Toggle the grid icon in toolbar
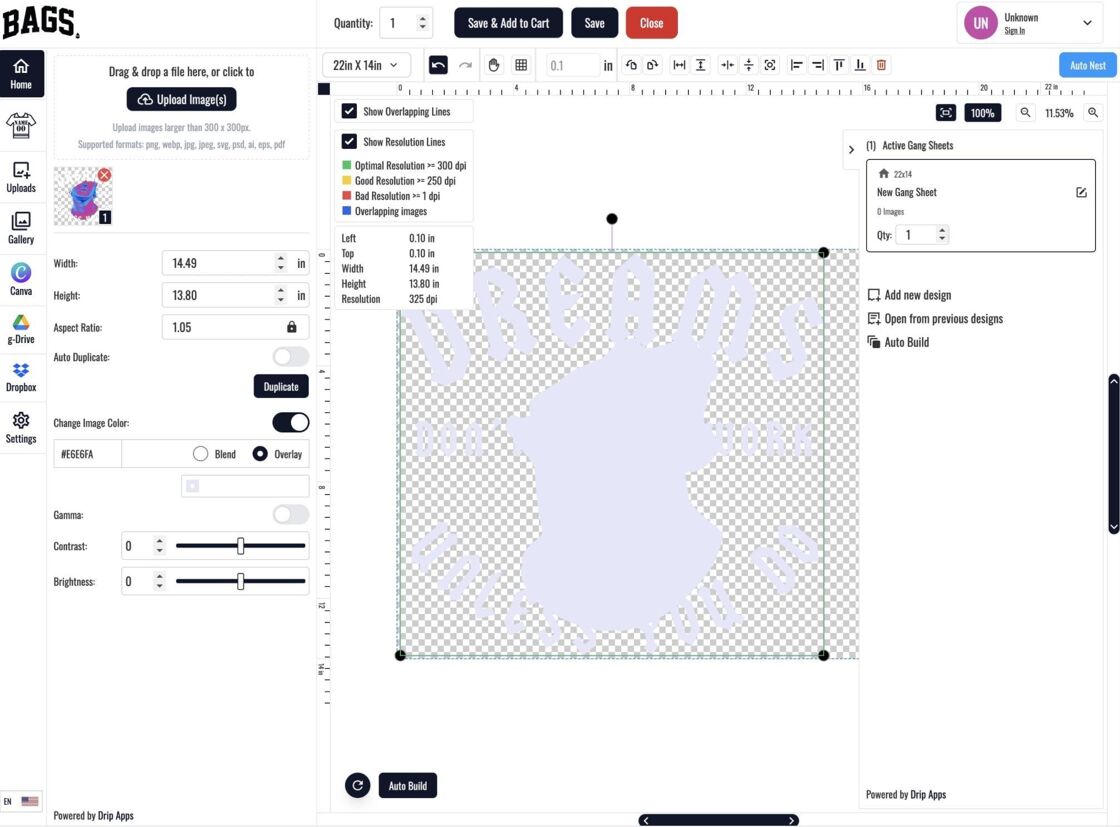 (521, 65)
